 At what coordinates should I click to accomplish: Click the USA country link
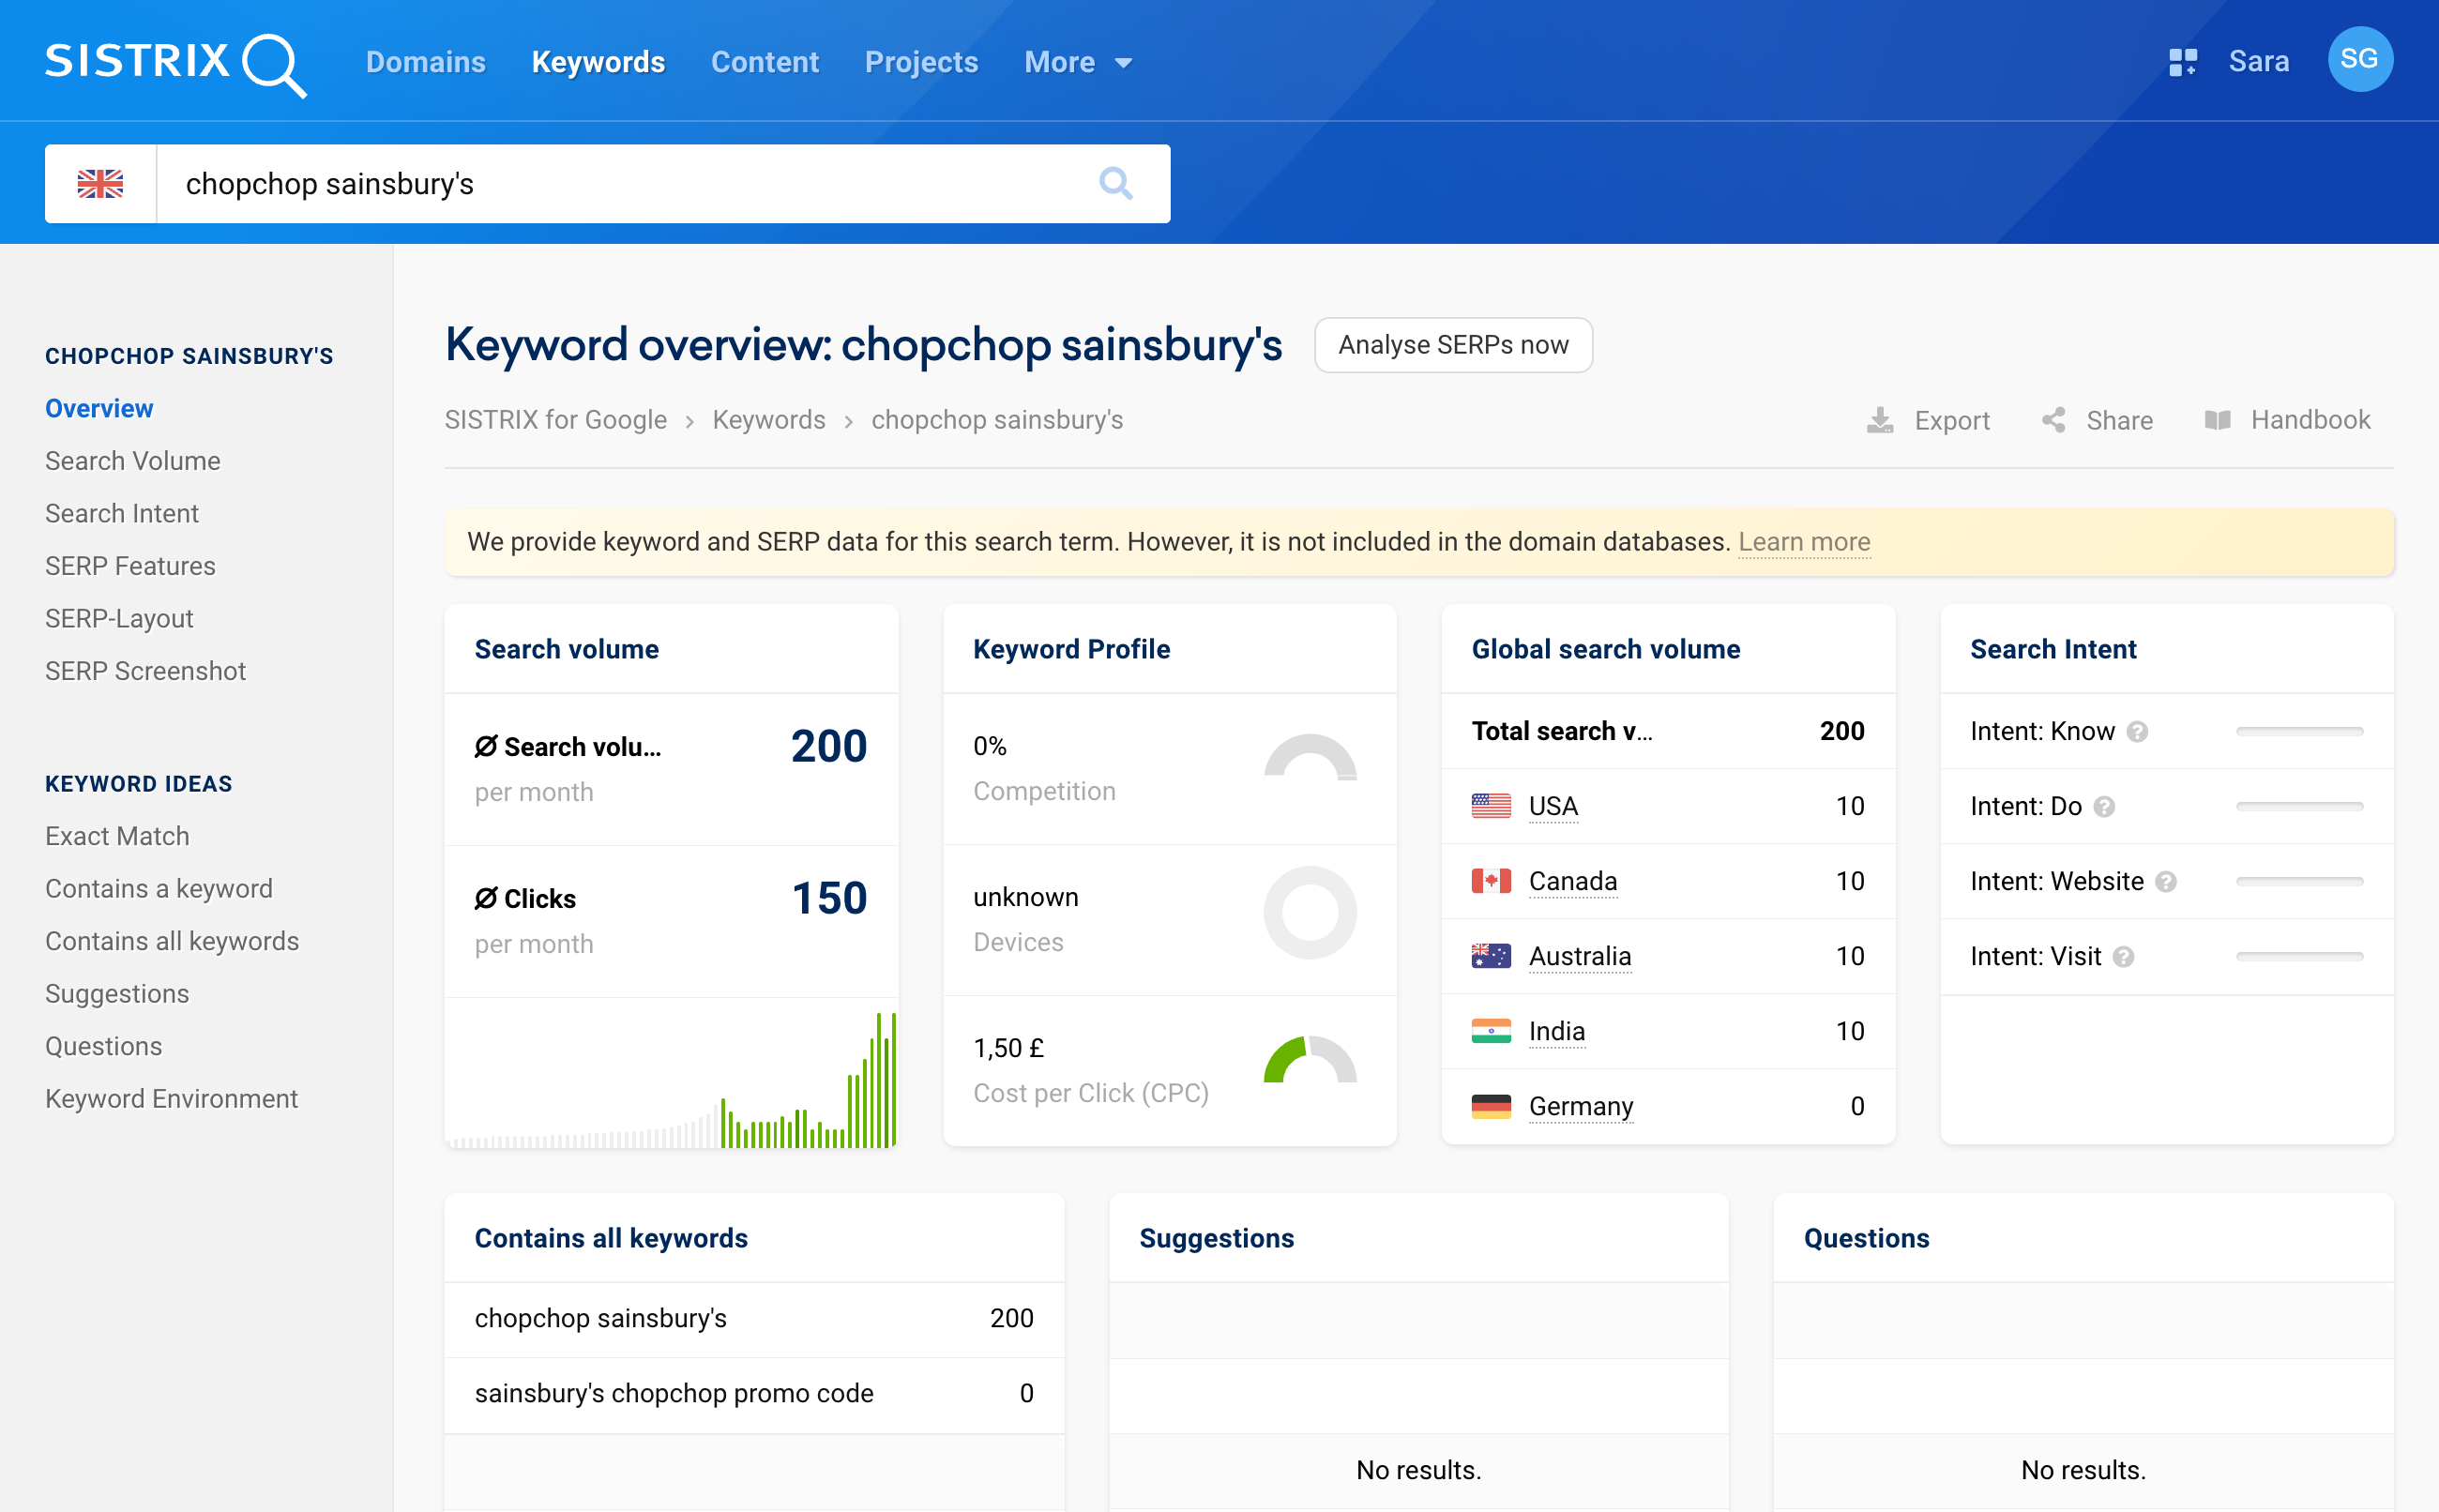pos(1553,806)
